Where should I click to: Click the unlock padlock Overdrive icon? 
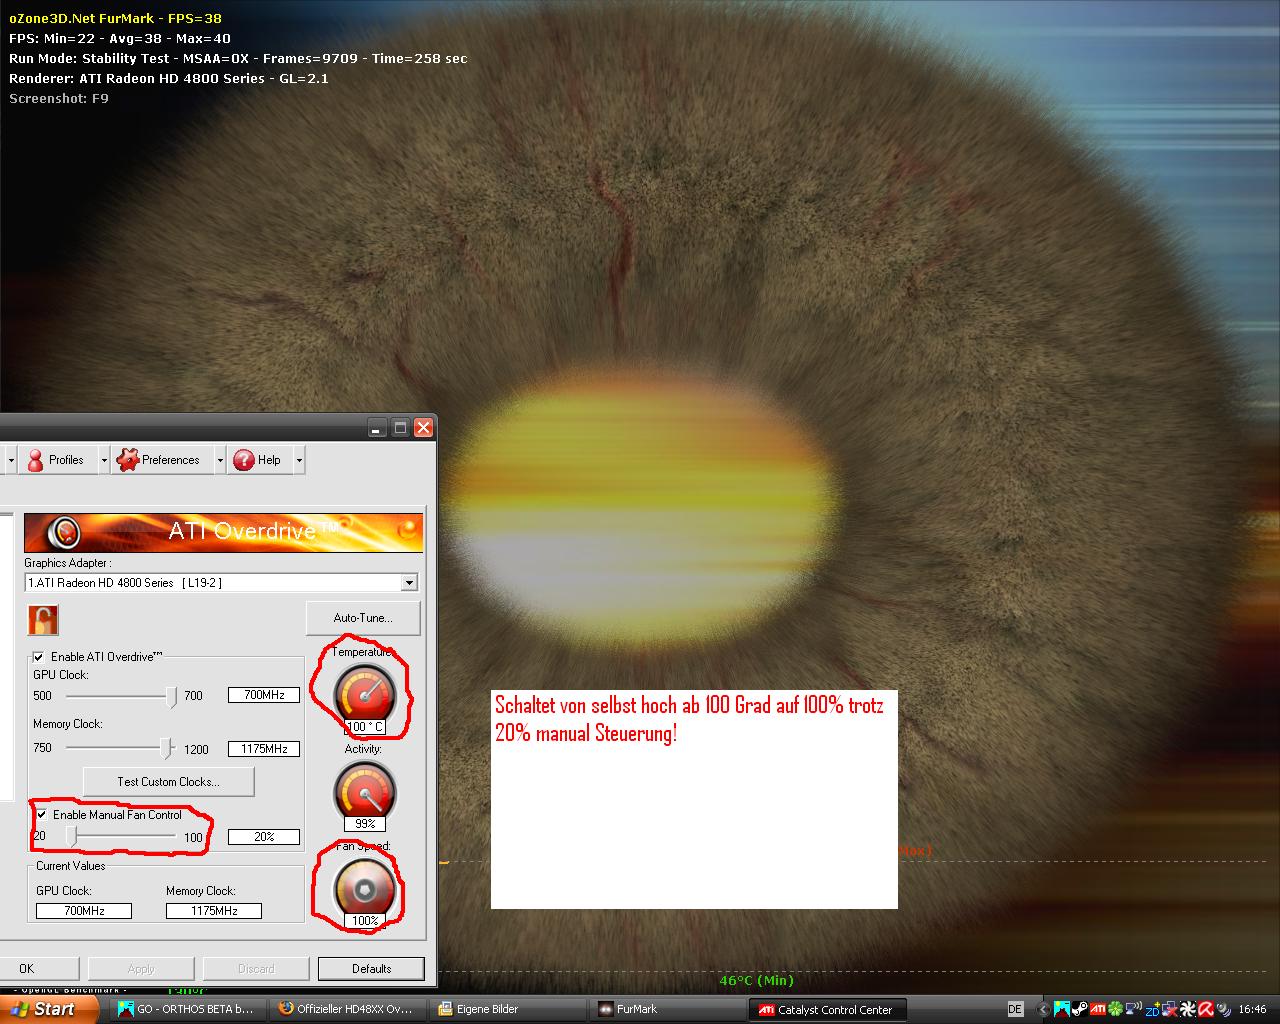pos(43,620)
